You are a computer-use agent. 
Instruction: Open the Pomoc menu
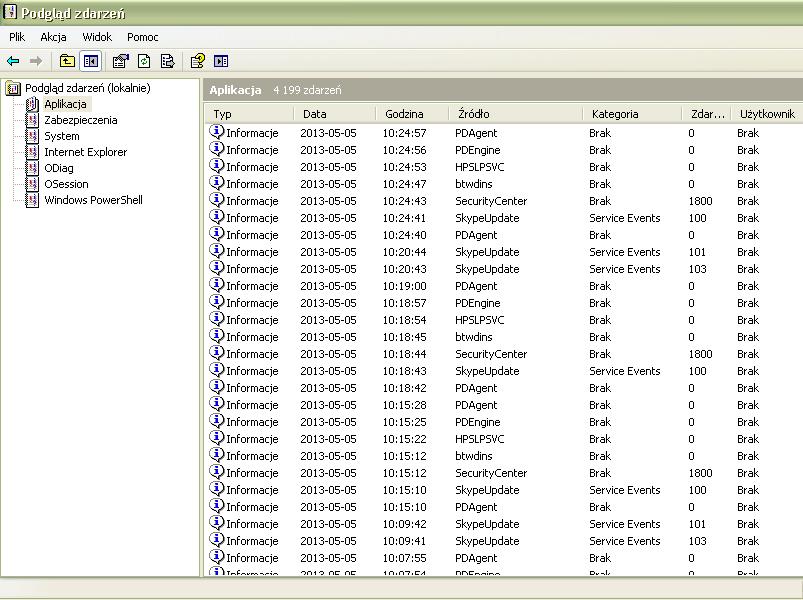142,37
